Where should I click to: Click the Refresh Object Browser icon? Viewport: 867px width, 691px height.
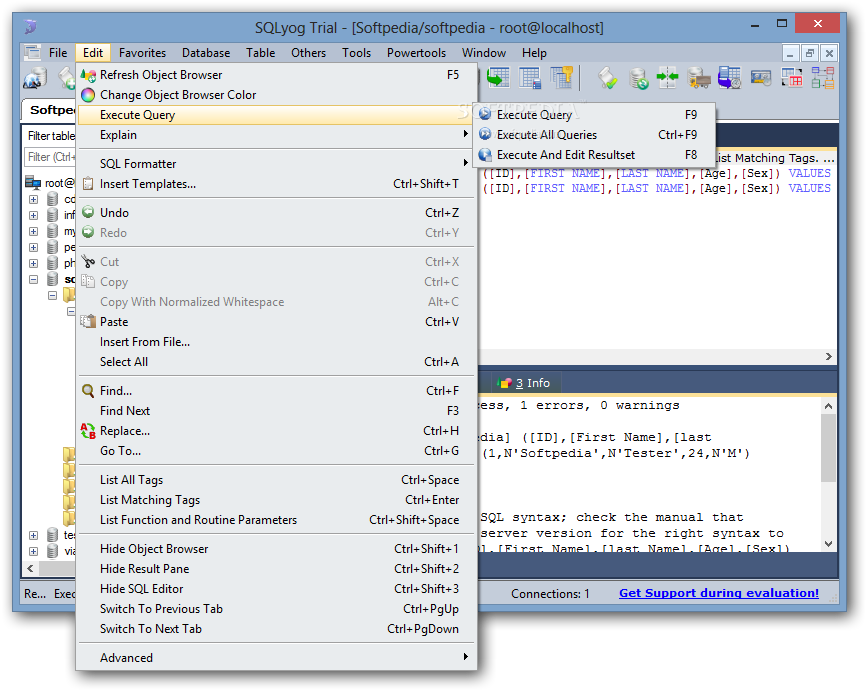tap(88, 75)
